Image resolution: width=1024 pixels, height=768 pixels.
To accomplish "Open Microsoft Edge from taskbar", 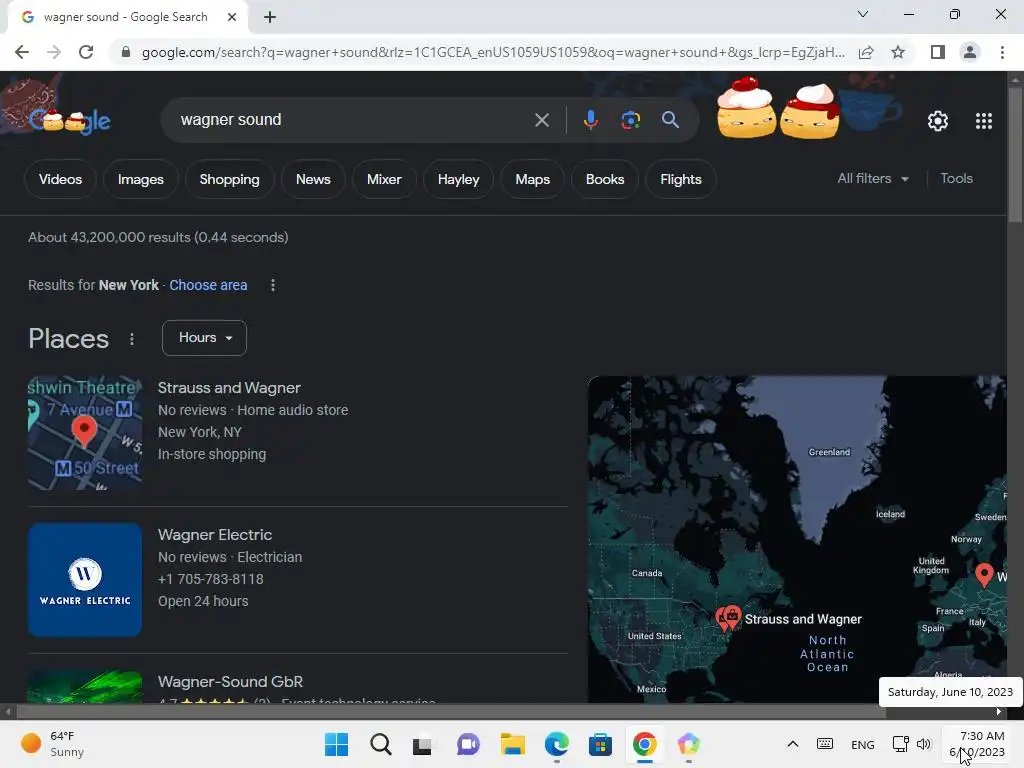I will tap(556, 744).
